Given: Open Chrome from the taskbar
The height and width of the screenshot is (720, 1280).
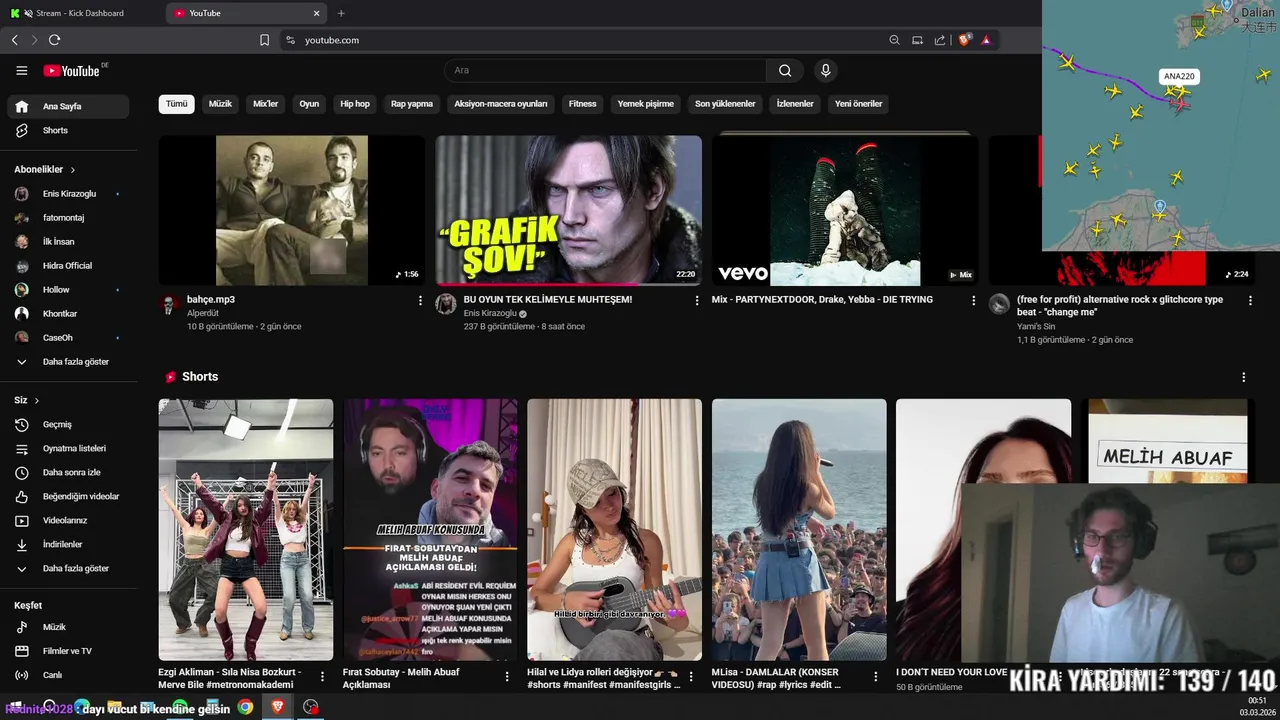Looking at the screenshot, I should [245, 707].
